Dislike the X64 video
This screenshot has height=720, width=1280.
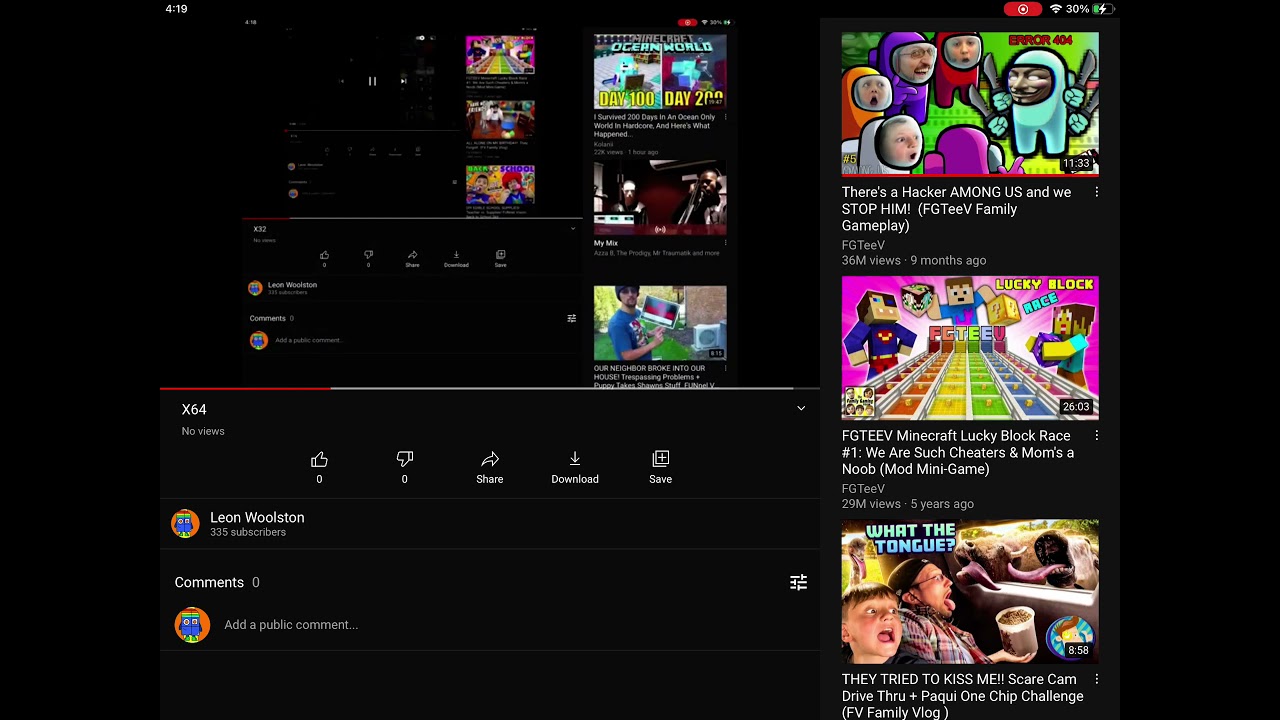pyautogui.click(x=404, y=467)
